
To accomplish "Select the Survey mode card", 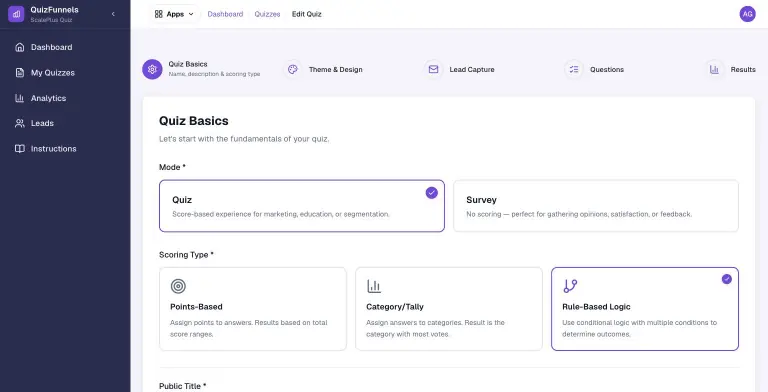I will (596, 206).
